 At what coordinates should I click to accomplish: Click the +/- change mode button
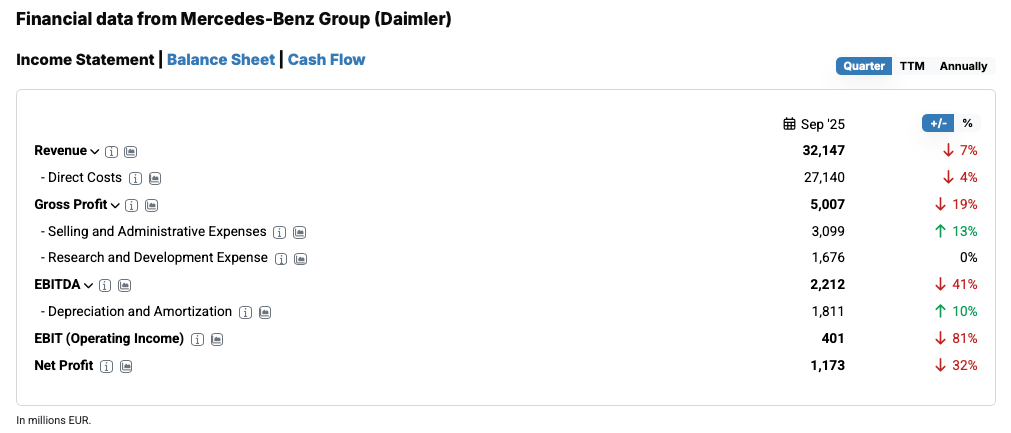[938, 123]
